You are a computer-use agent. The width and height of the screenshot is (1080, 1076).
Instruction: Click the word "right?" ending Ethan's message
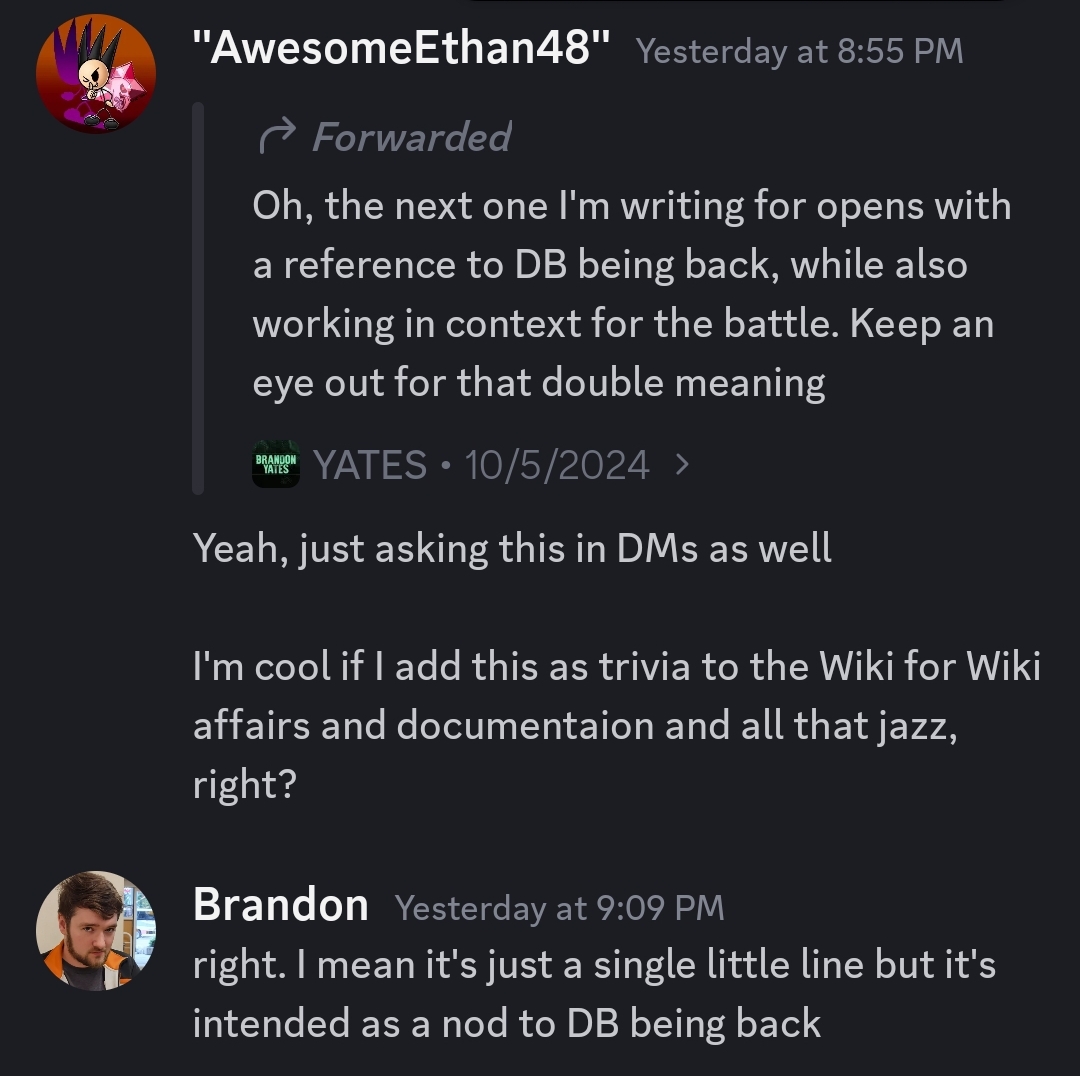245,785
